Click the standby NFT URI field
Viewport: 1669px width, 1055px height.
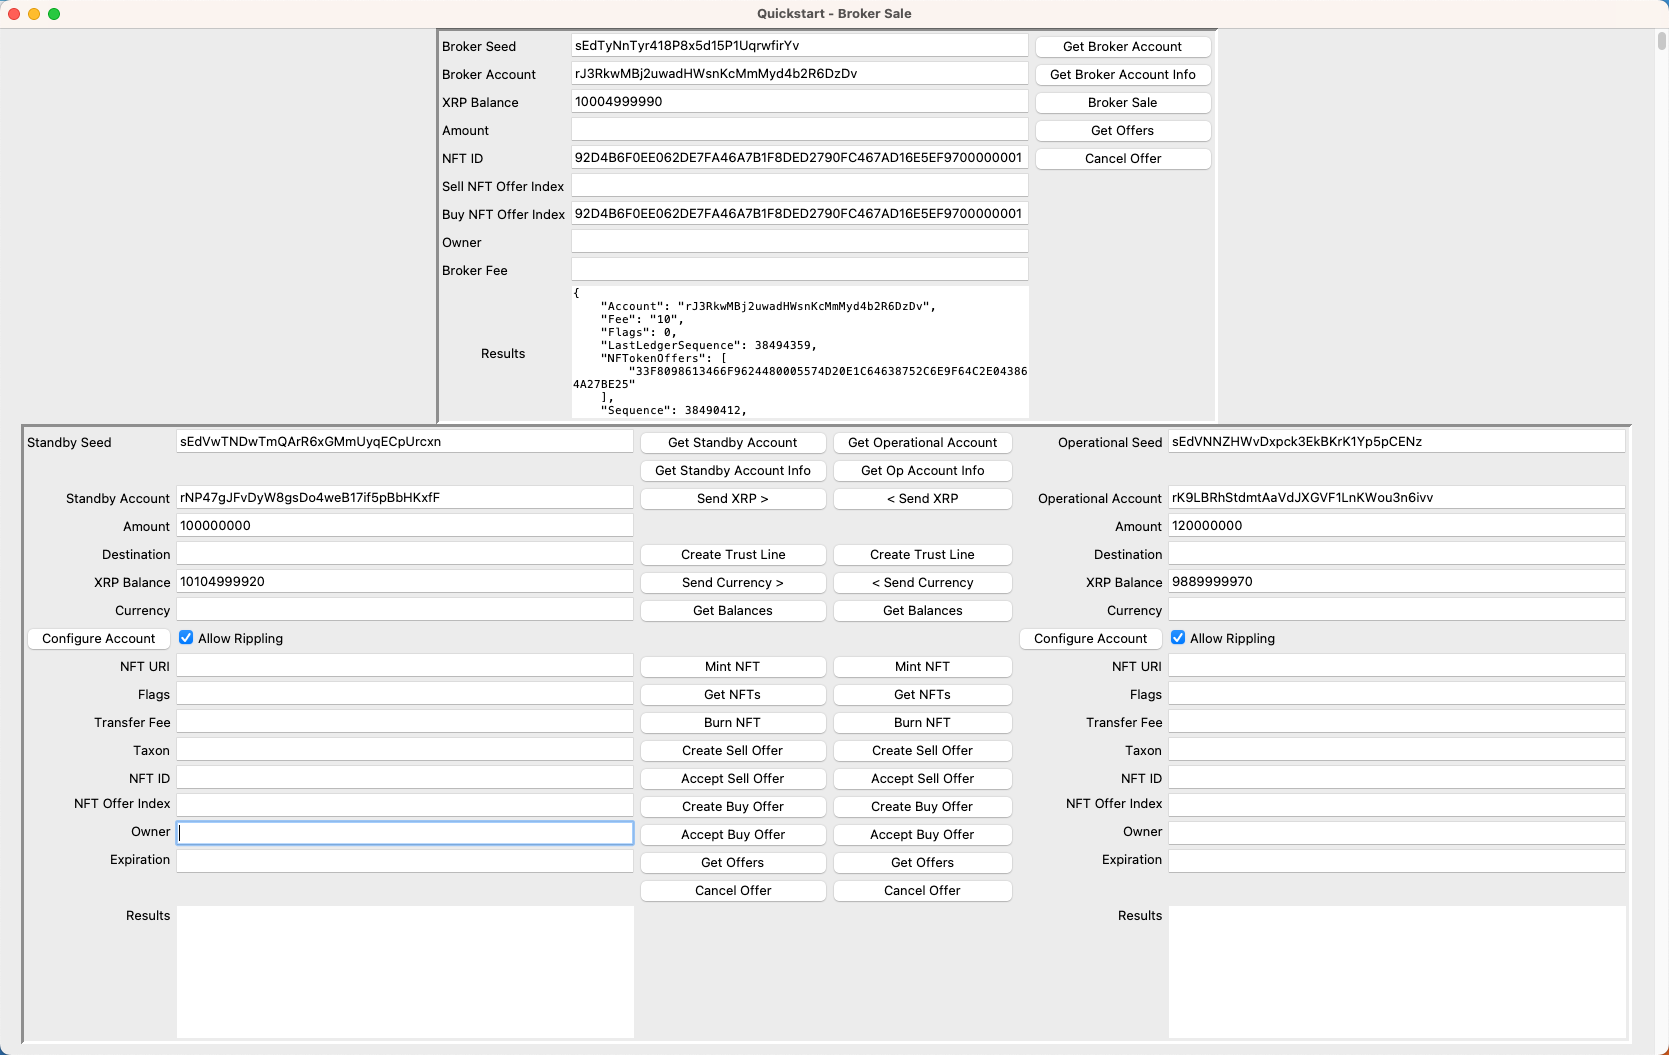pyautogui.click(x=404, y=666)
